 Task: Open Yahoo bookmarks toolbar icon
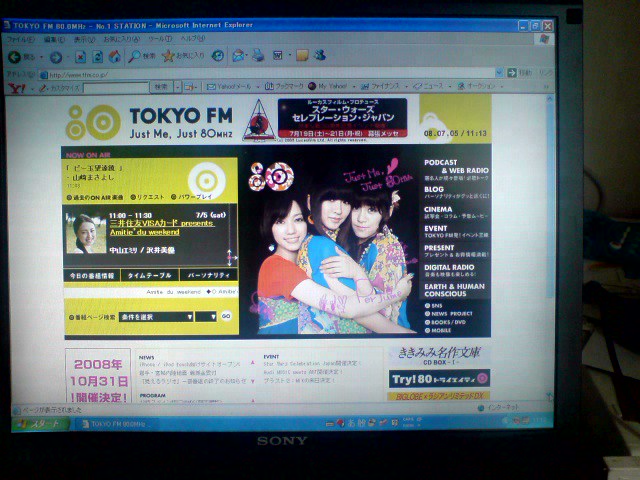(x=284, y=86)
